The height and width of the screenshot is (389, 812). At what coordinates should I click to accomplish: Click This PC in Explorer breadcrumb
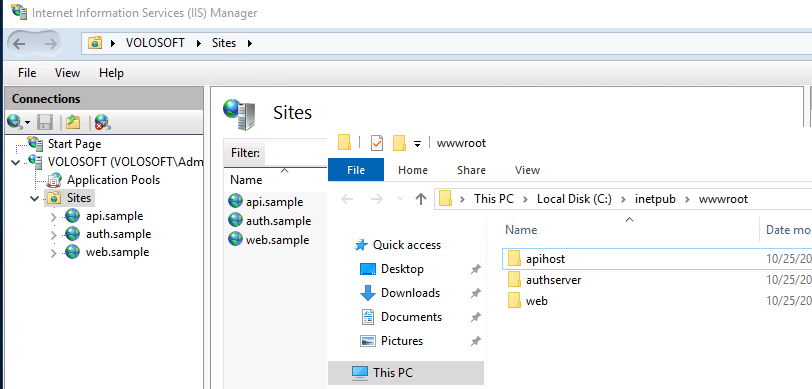click(494, 199)
